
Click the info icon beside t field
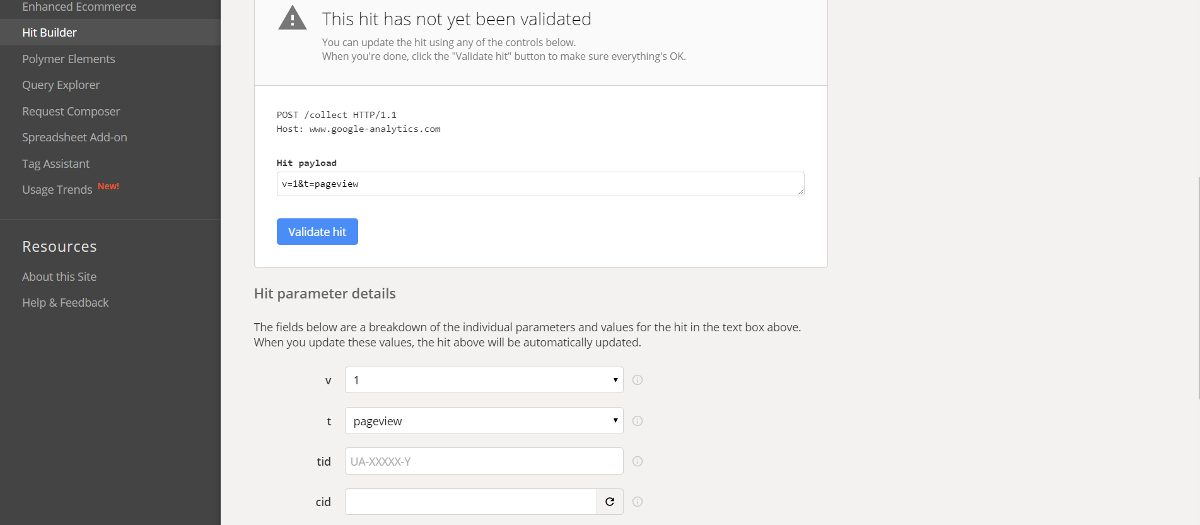point(637,421)
